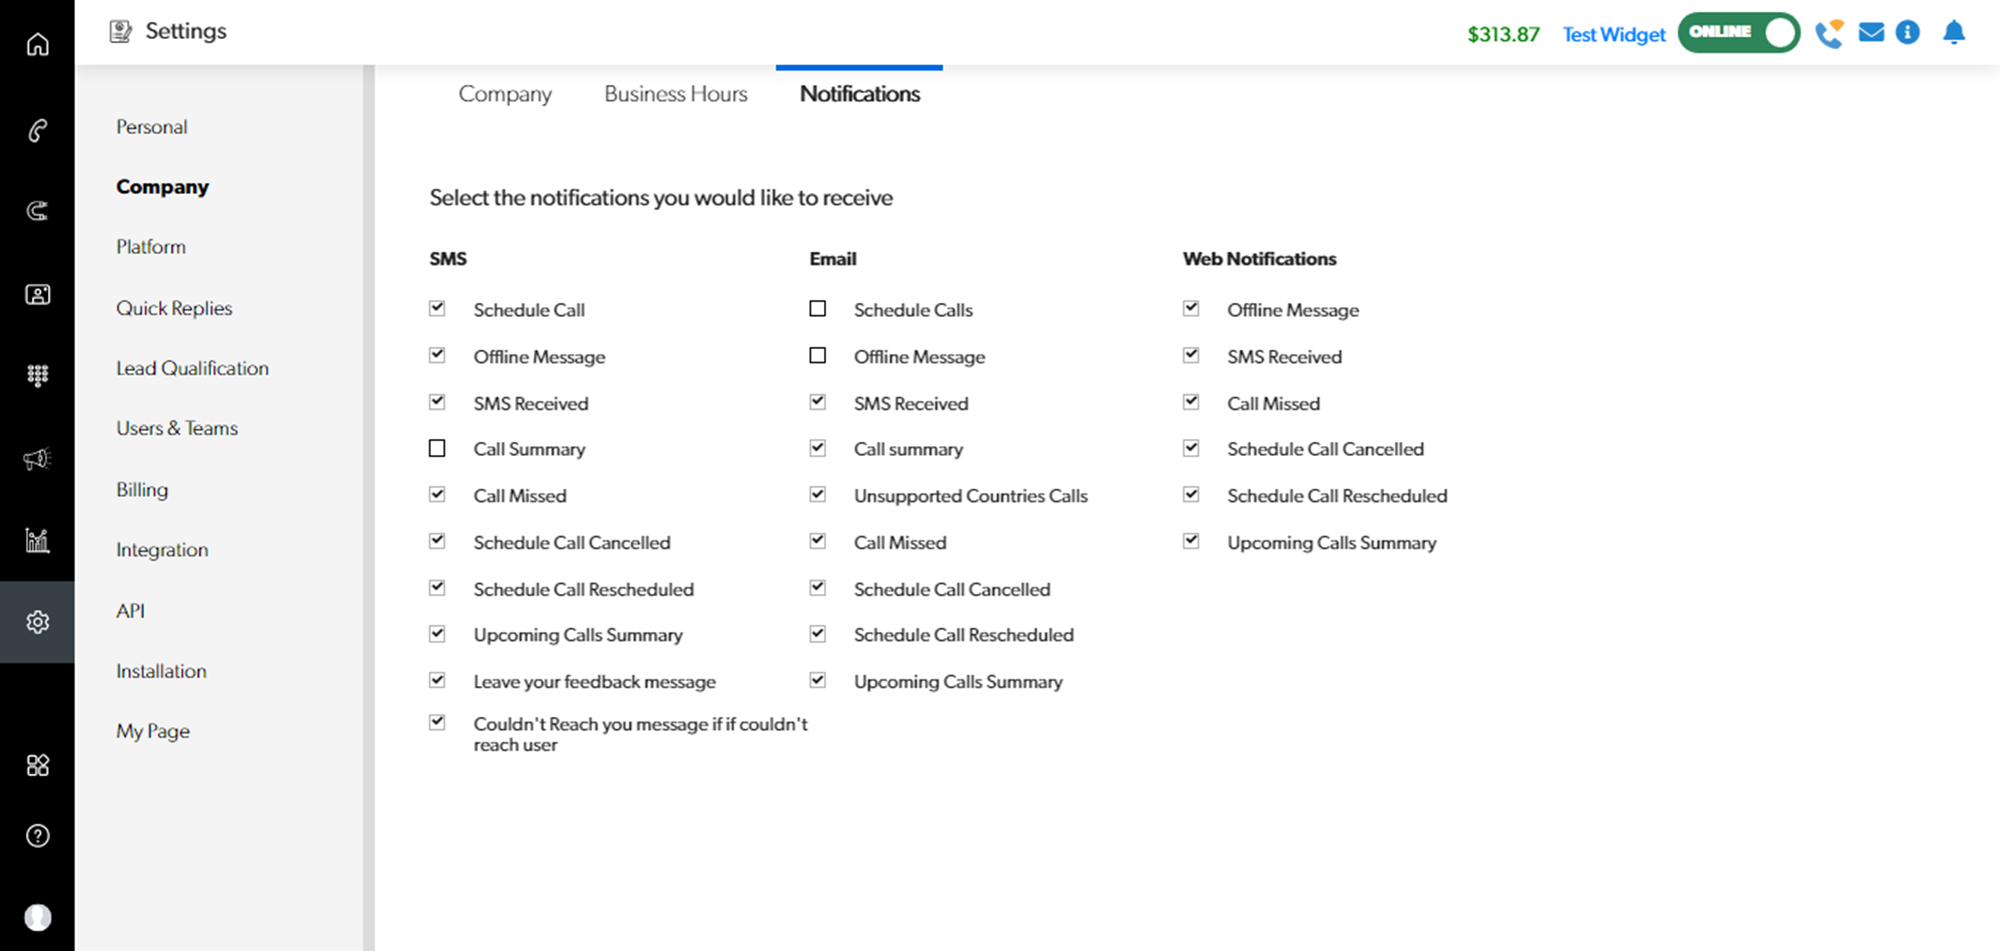Open the megaphone campaigns icon
Screen dimensions: 2000x951
pos(37,459)
